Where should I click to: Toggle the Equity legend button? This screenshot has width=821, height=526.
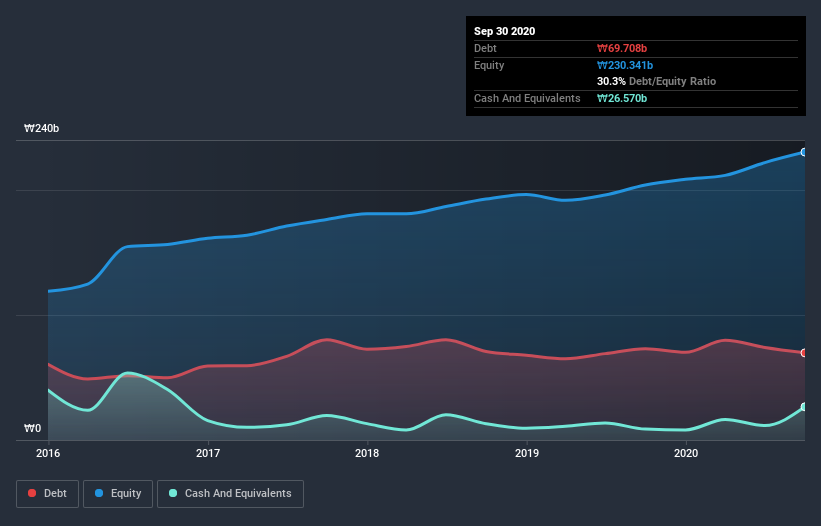pyautogui.click(x=118, y=494)
